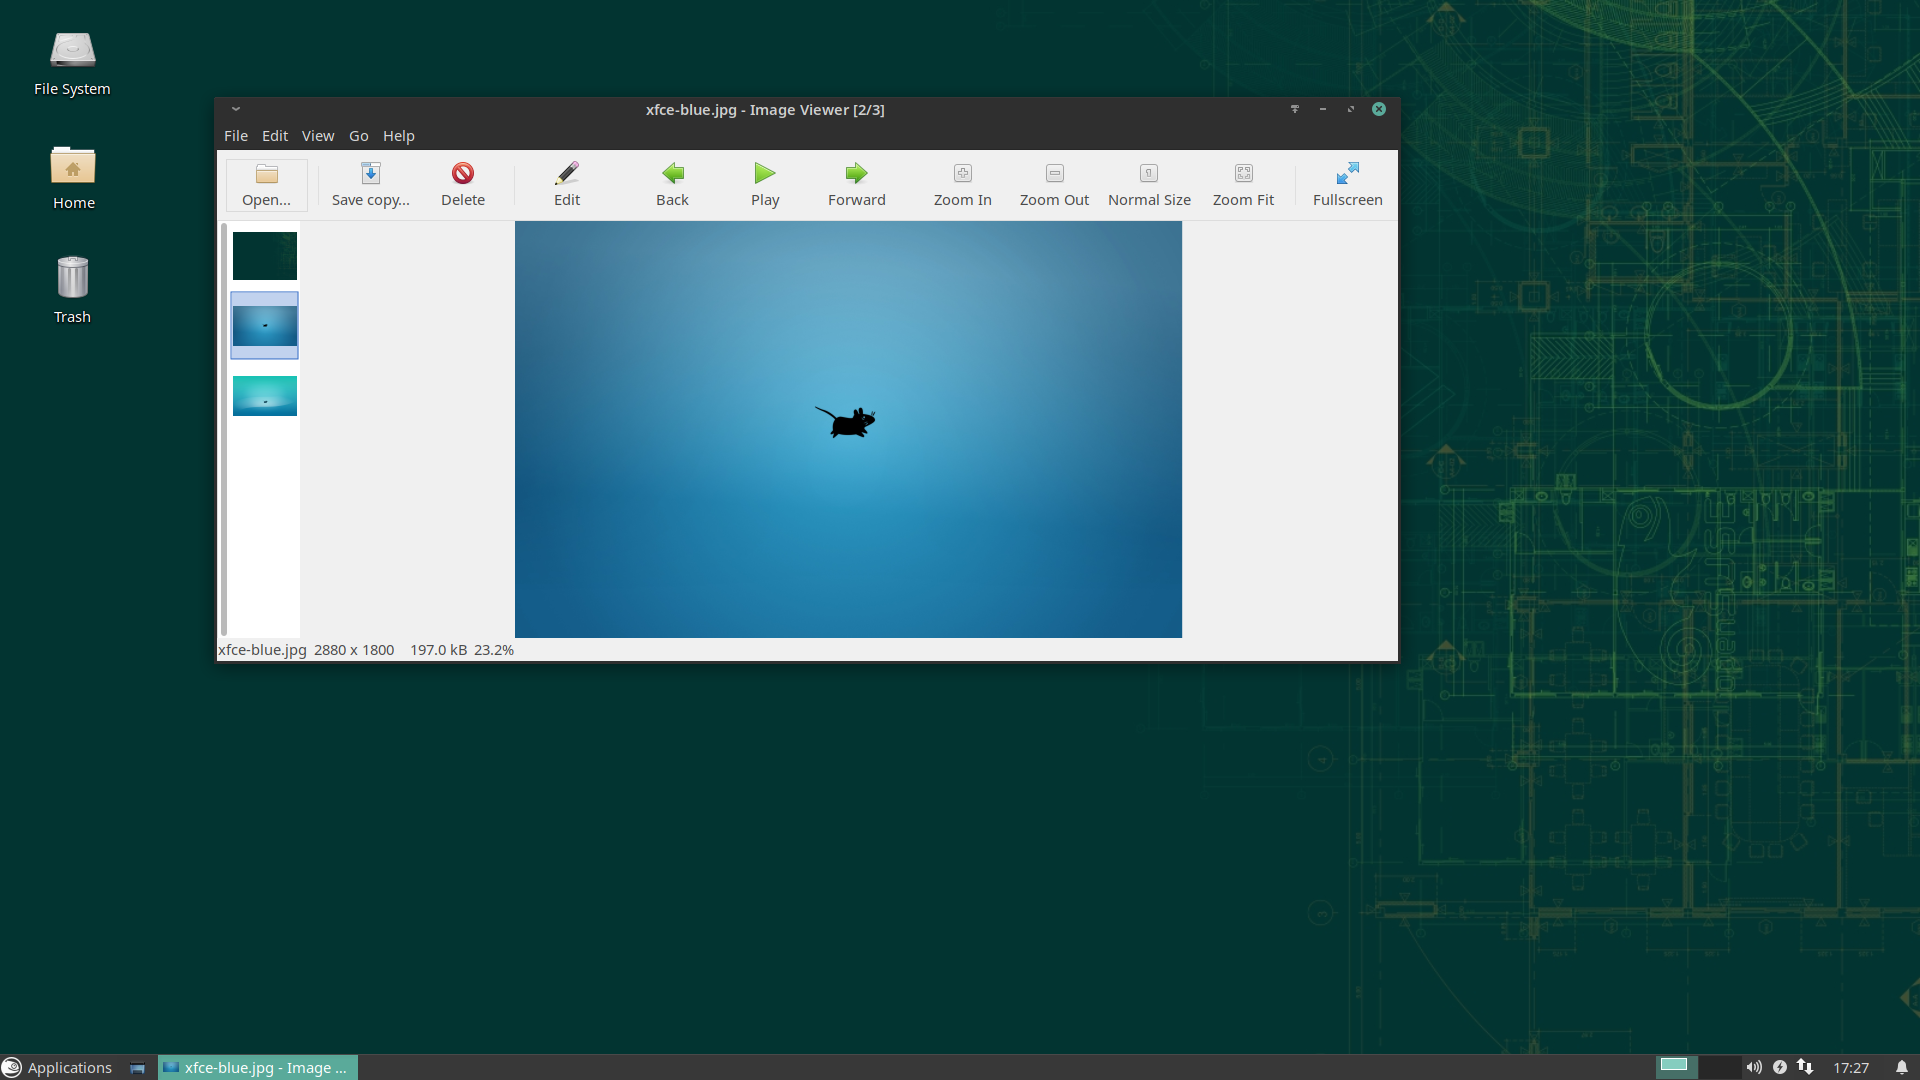1920x1080 pixels.
Task: Click the Open folder icon in toolbar
Action: [266, 174]
